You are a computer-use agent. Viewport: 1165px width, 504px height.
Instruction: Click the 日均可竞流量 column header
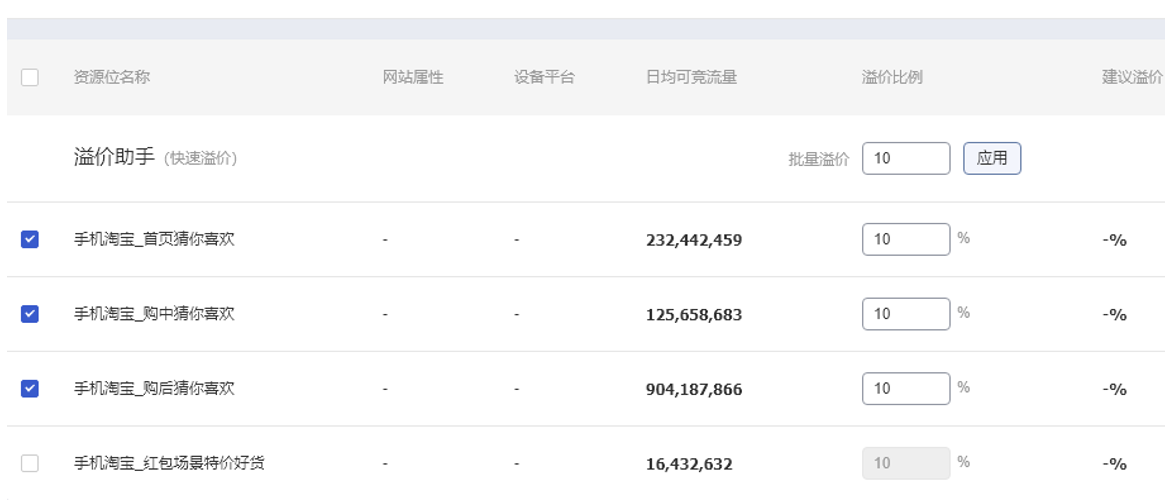[692, 77]
